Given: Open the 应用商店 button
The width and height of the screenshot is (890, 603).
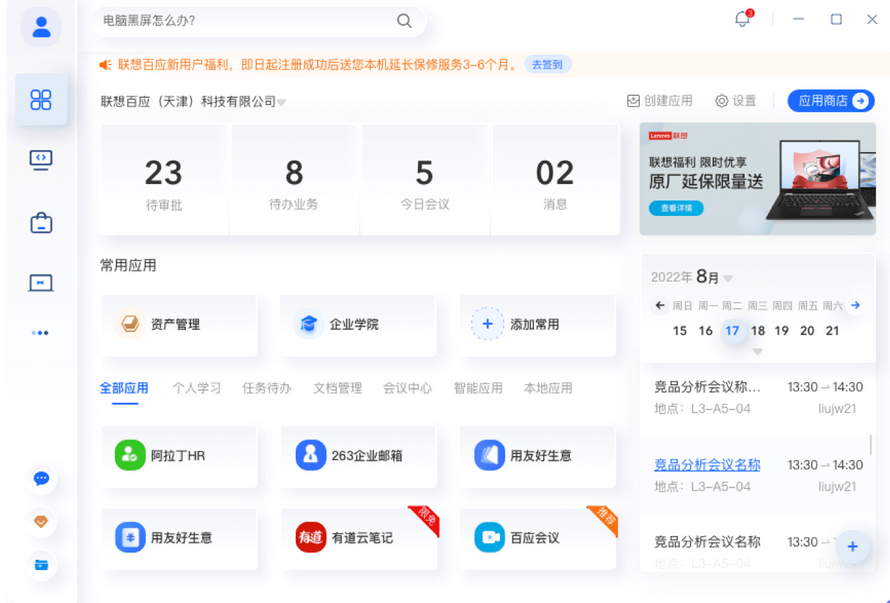Looking at the screenshot, I should 831,101.
